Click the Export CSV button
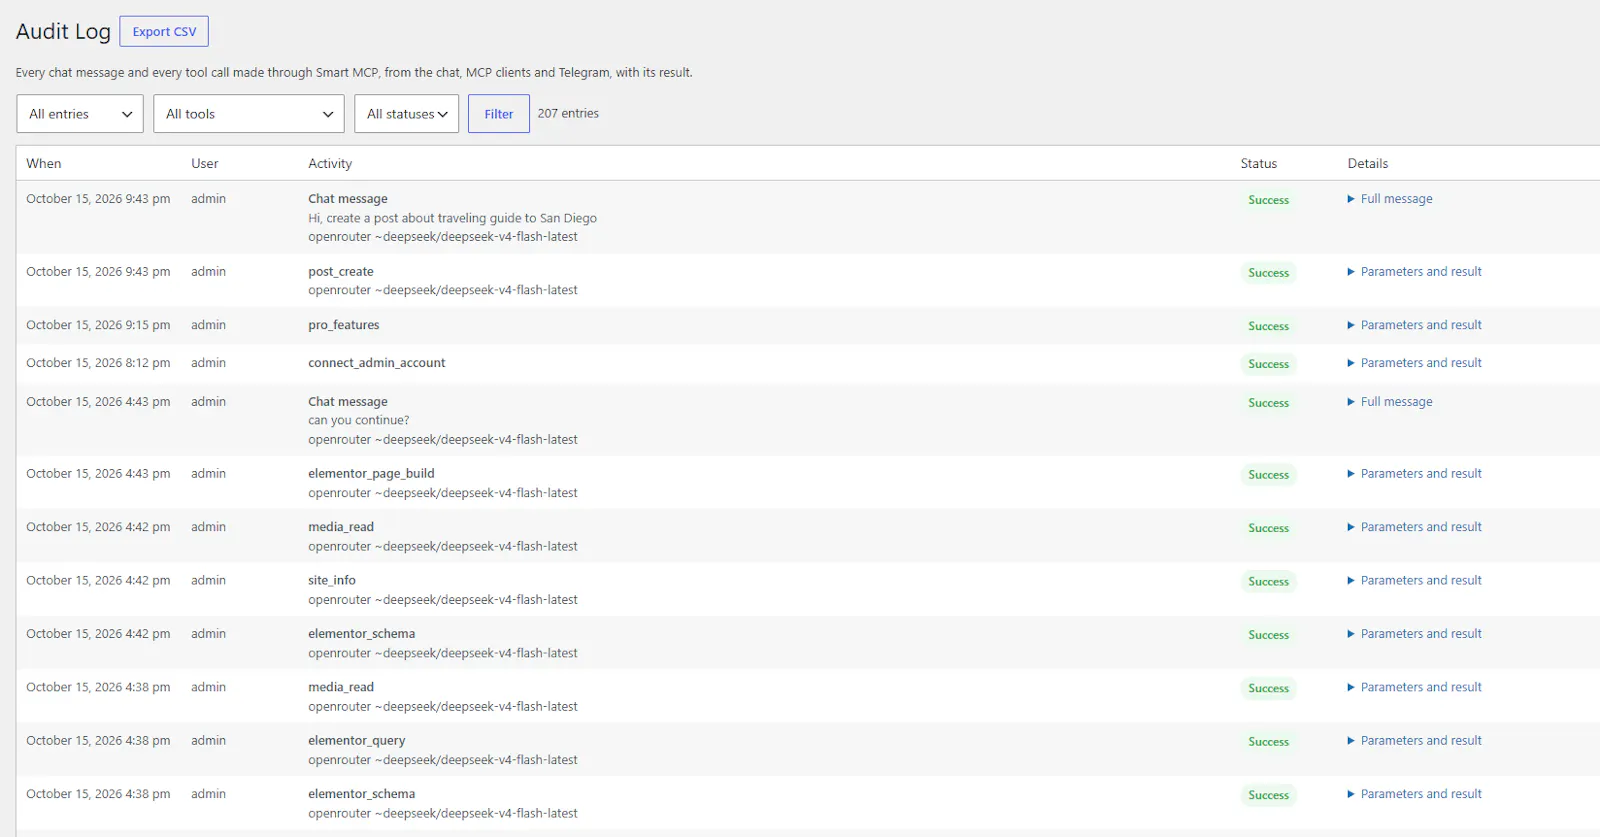 pyautogui.click(x=164, y=31)
